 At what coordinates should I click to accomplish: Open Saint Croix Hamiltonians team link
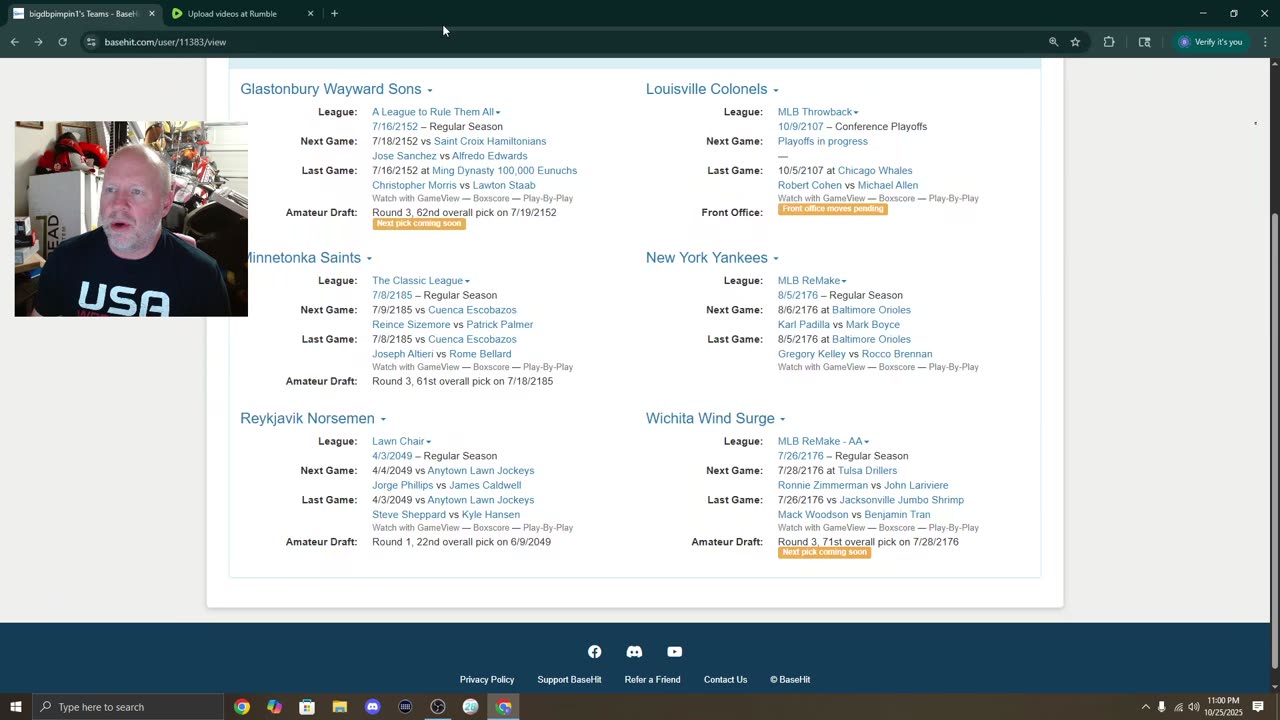490,142
